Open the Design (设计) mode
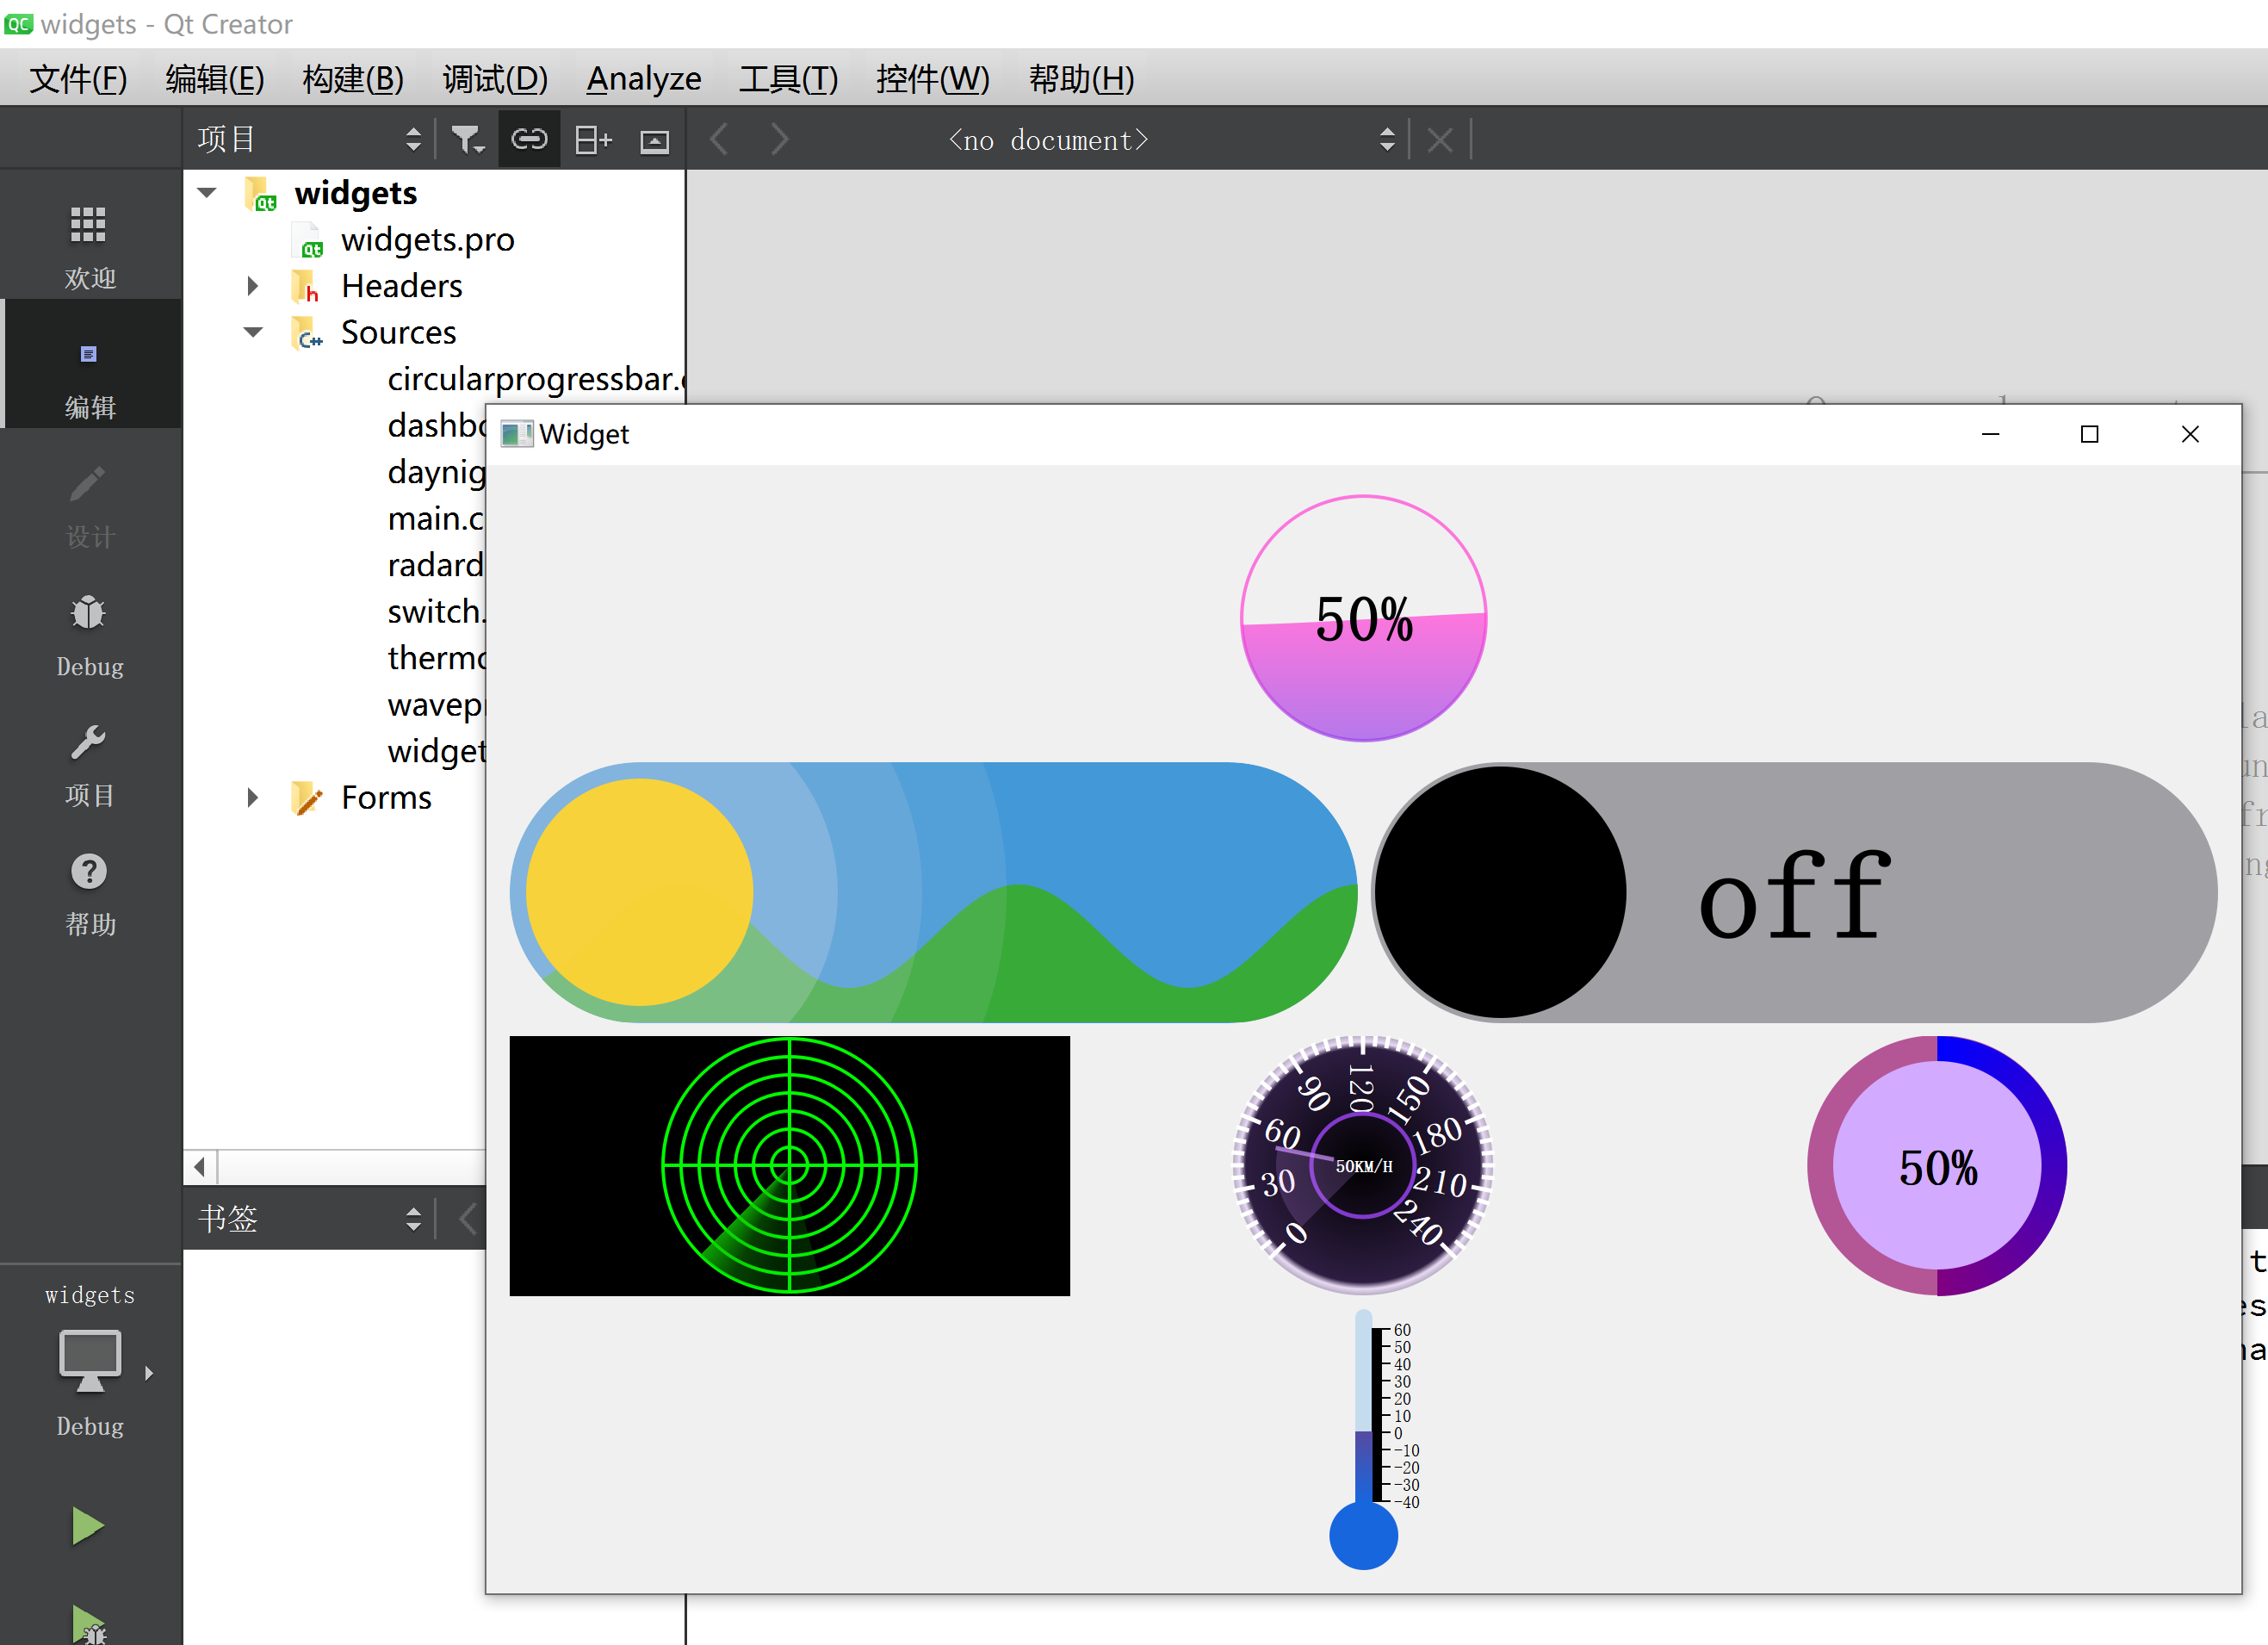 click(90, 507)
